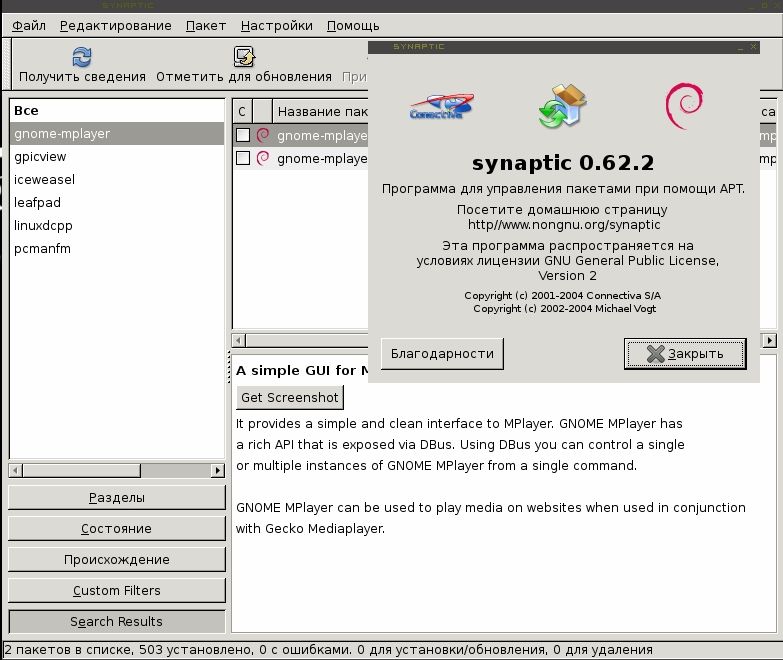Show filters by Разделы
Screen dimensions: 783x660
(117, 497)
